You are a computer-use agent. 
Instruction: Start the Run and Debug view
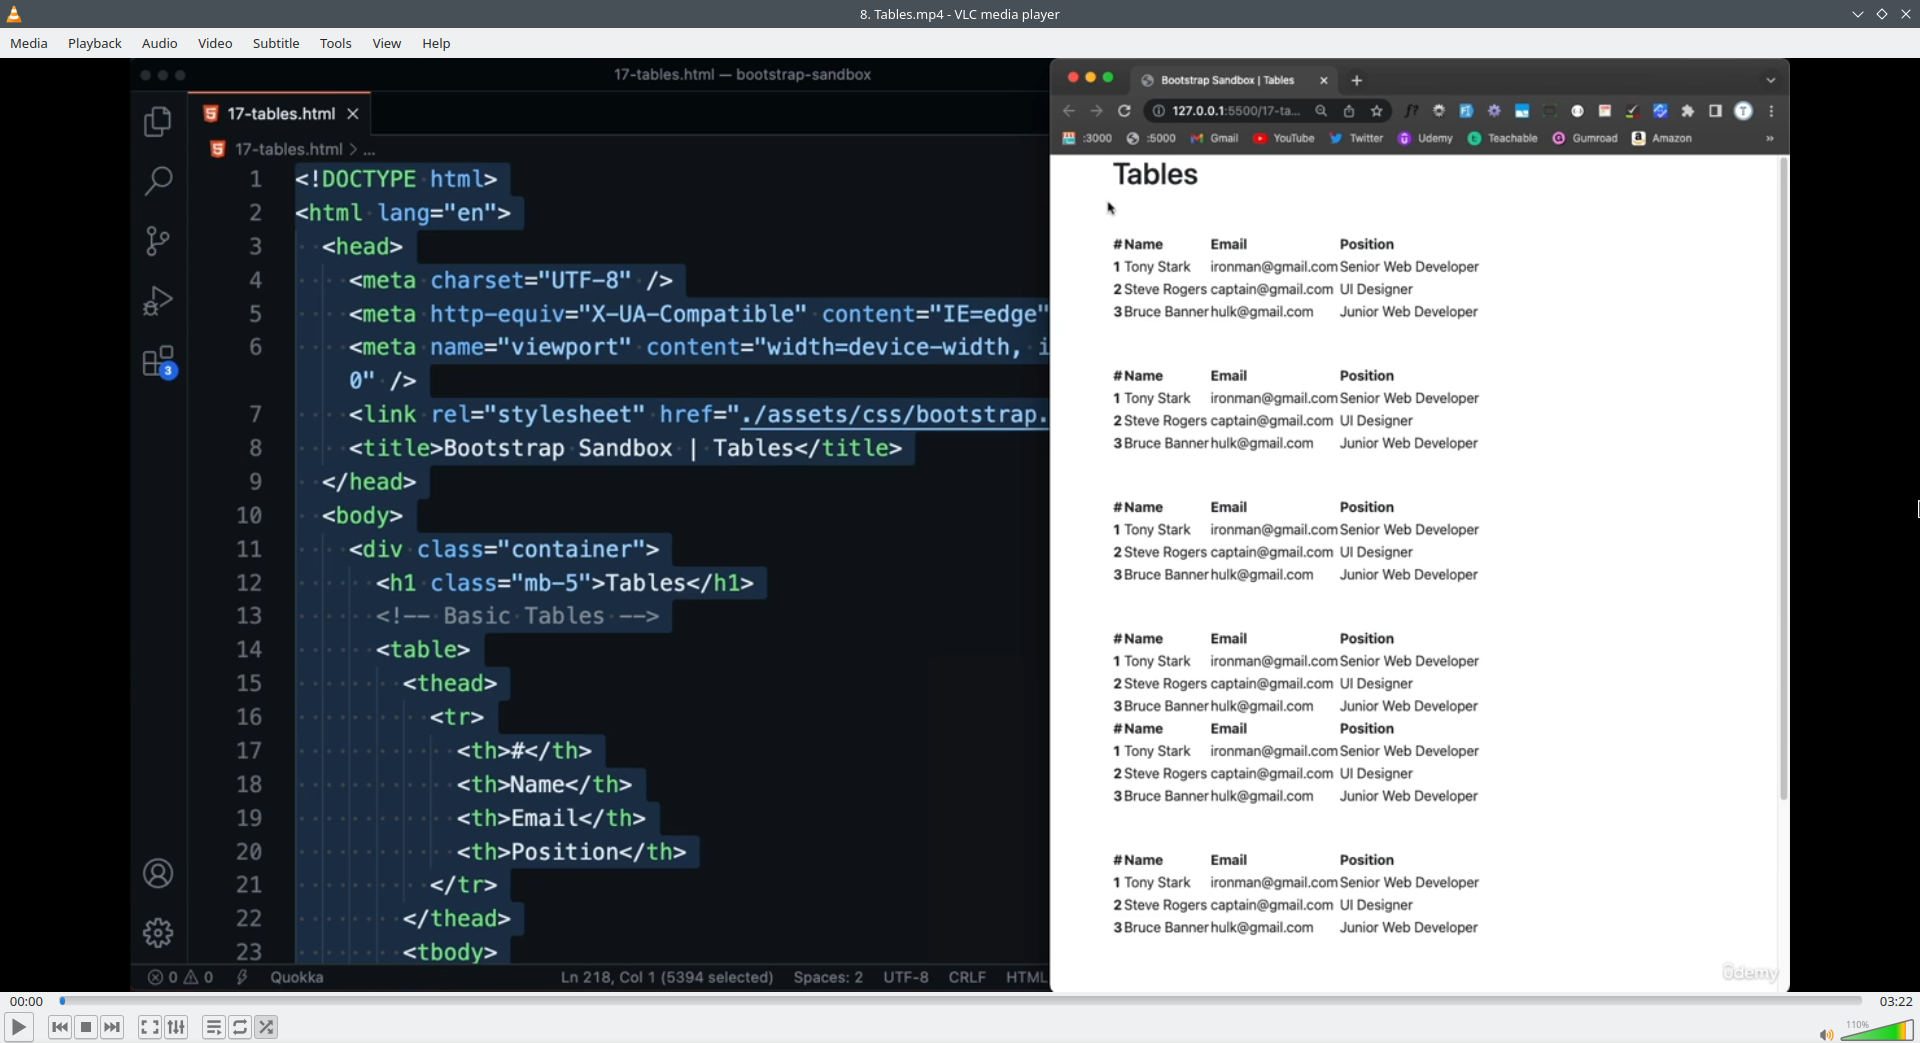coord(158,301)
